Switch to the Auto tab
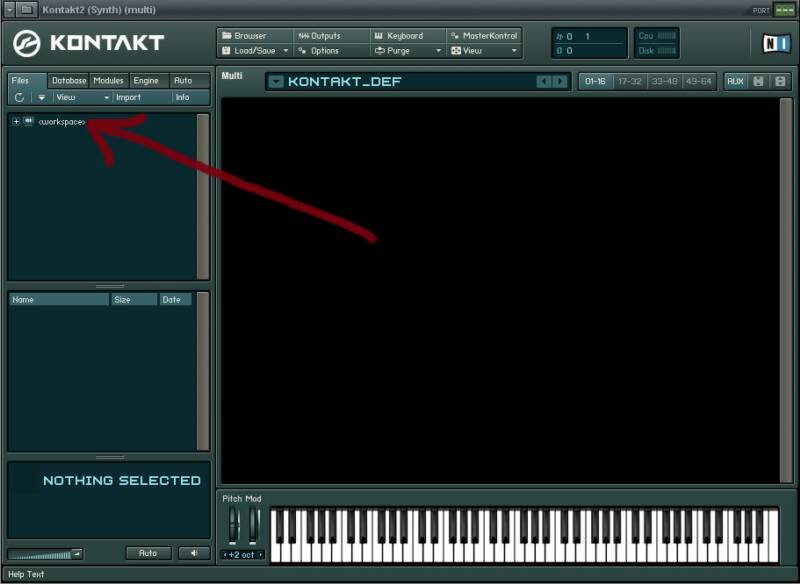The width and height of the screenshot is (800, 584). (x=189, y=81)
